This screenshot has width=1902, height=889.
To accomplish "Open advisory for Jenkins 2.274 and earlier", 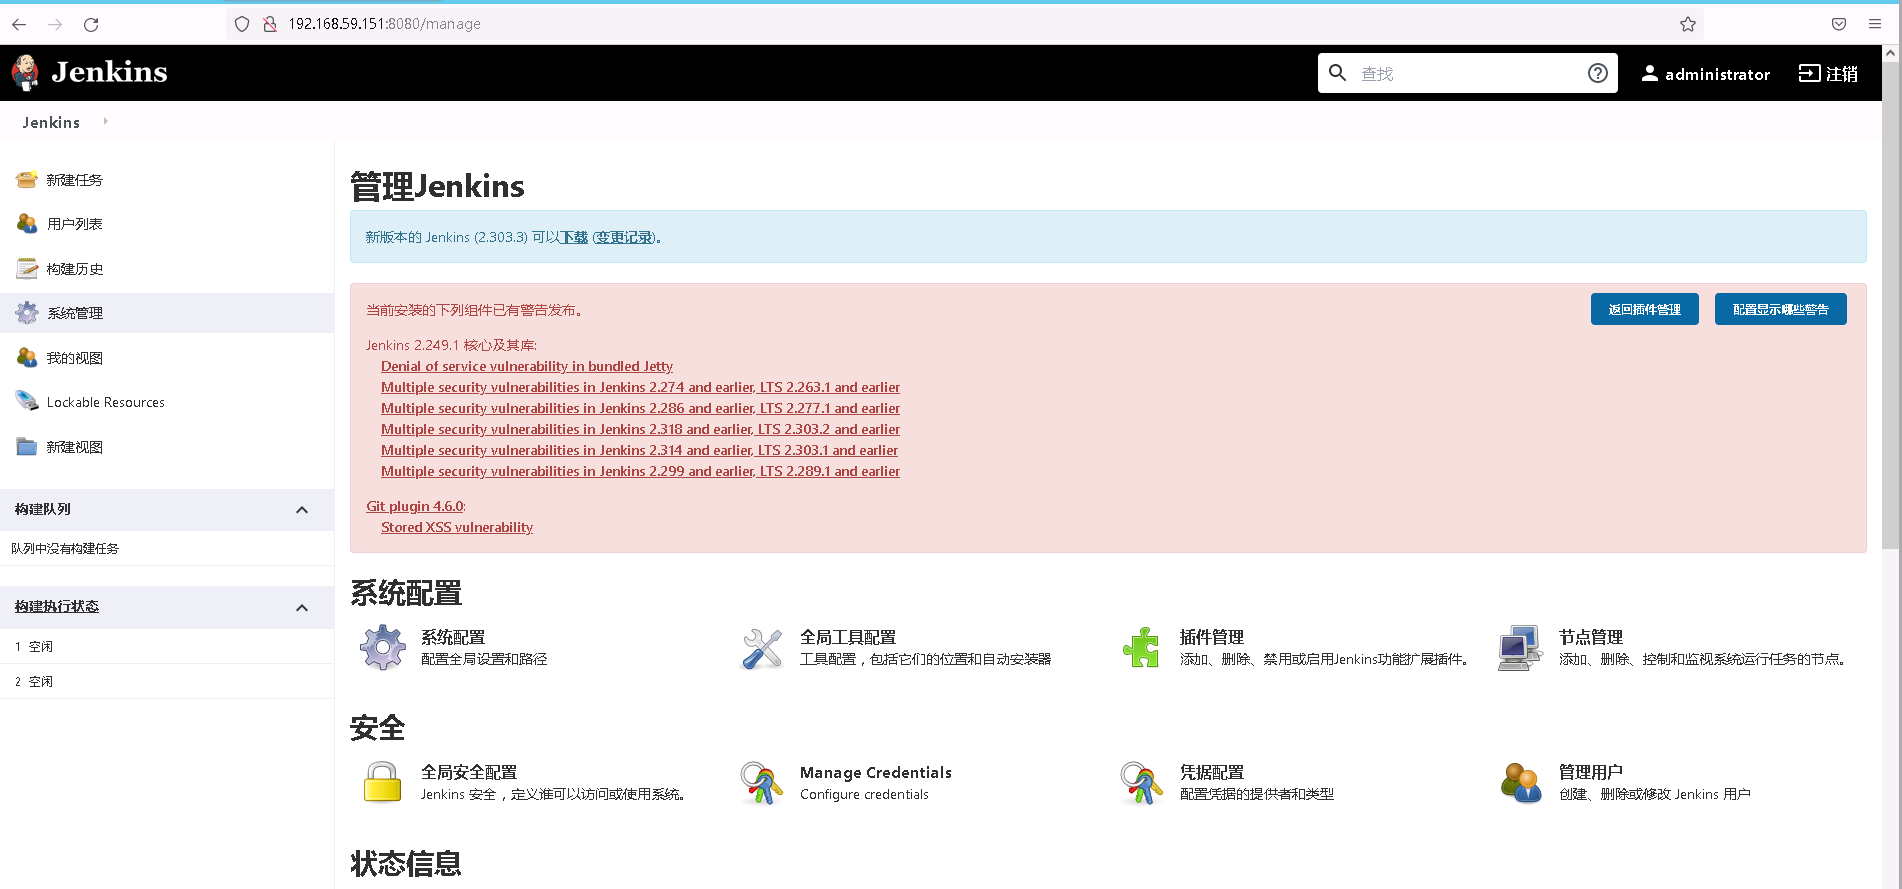I will (640, 387).
